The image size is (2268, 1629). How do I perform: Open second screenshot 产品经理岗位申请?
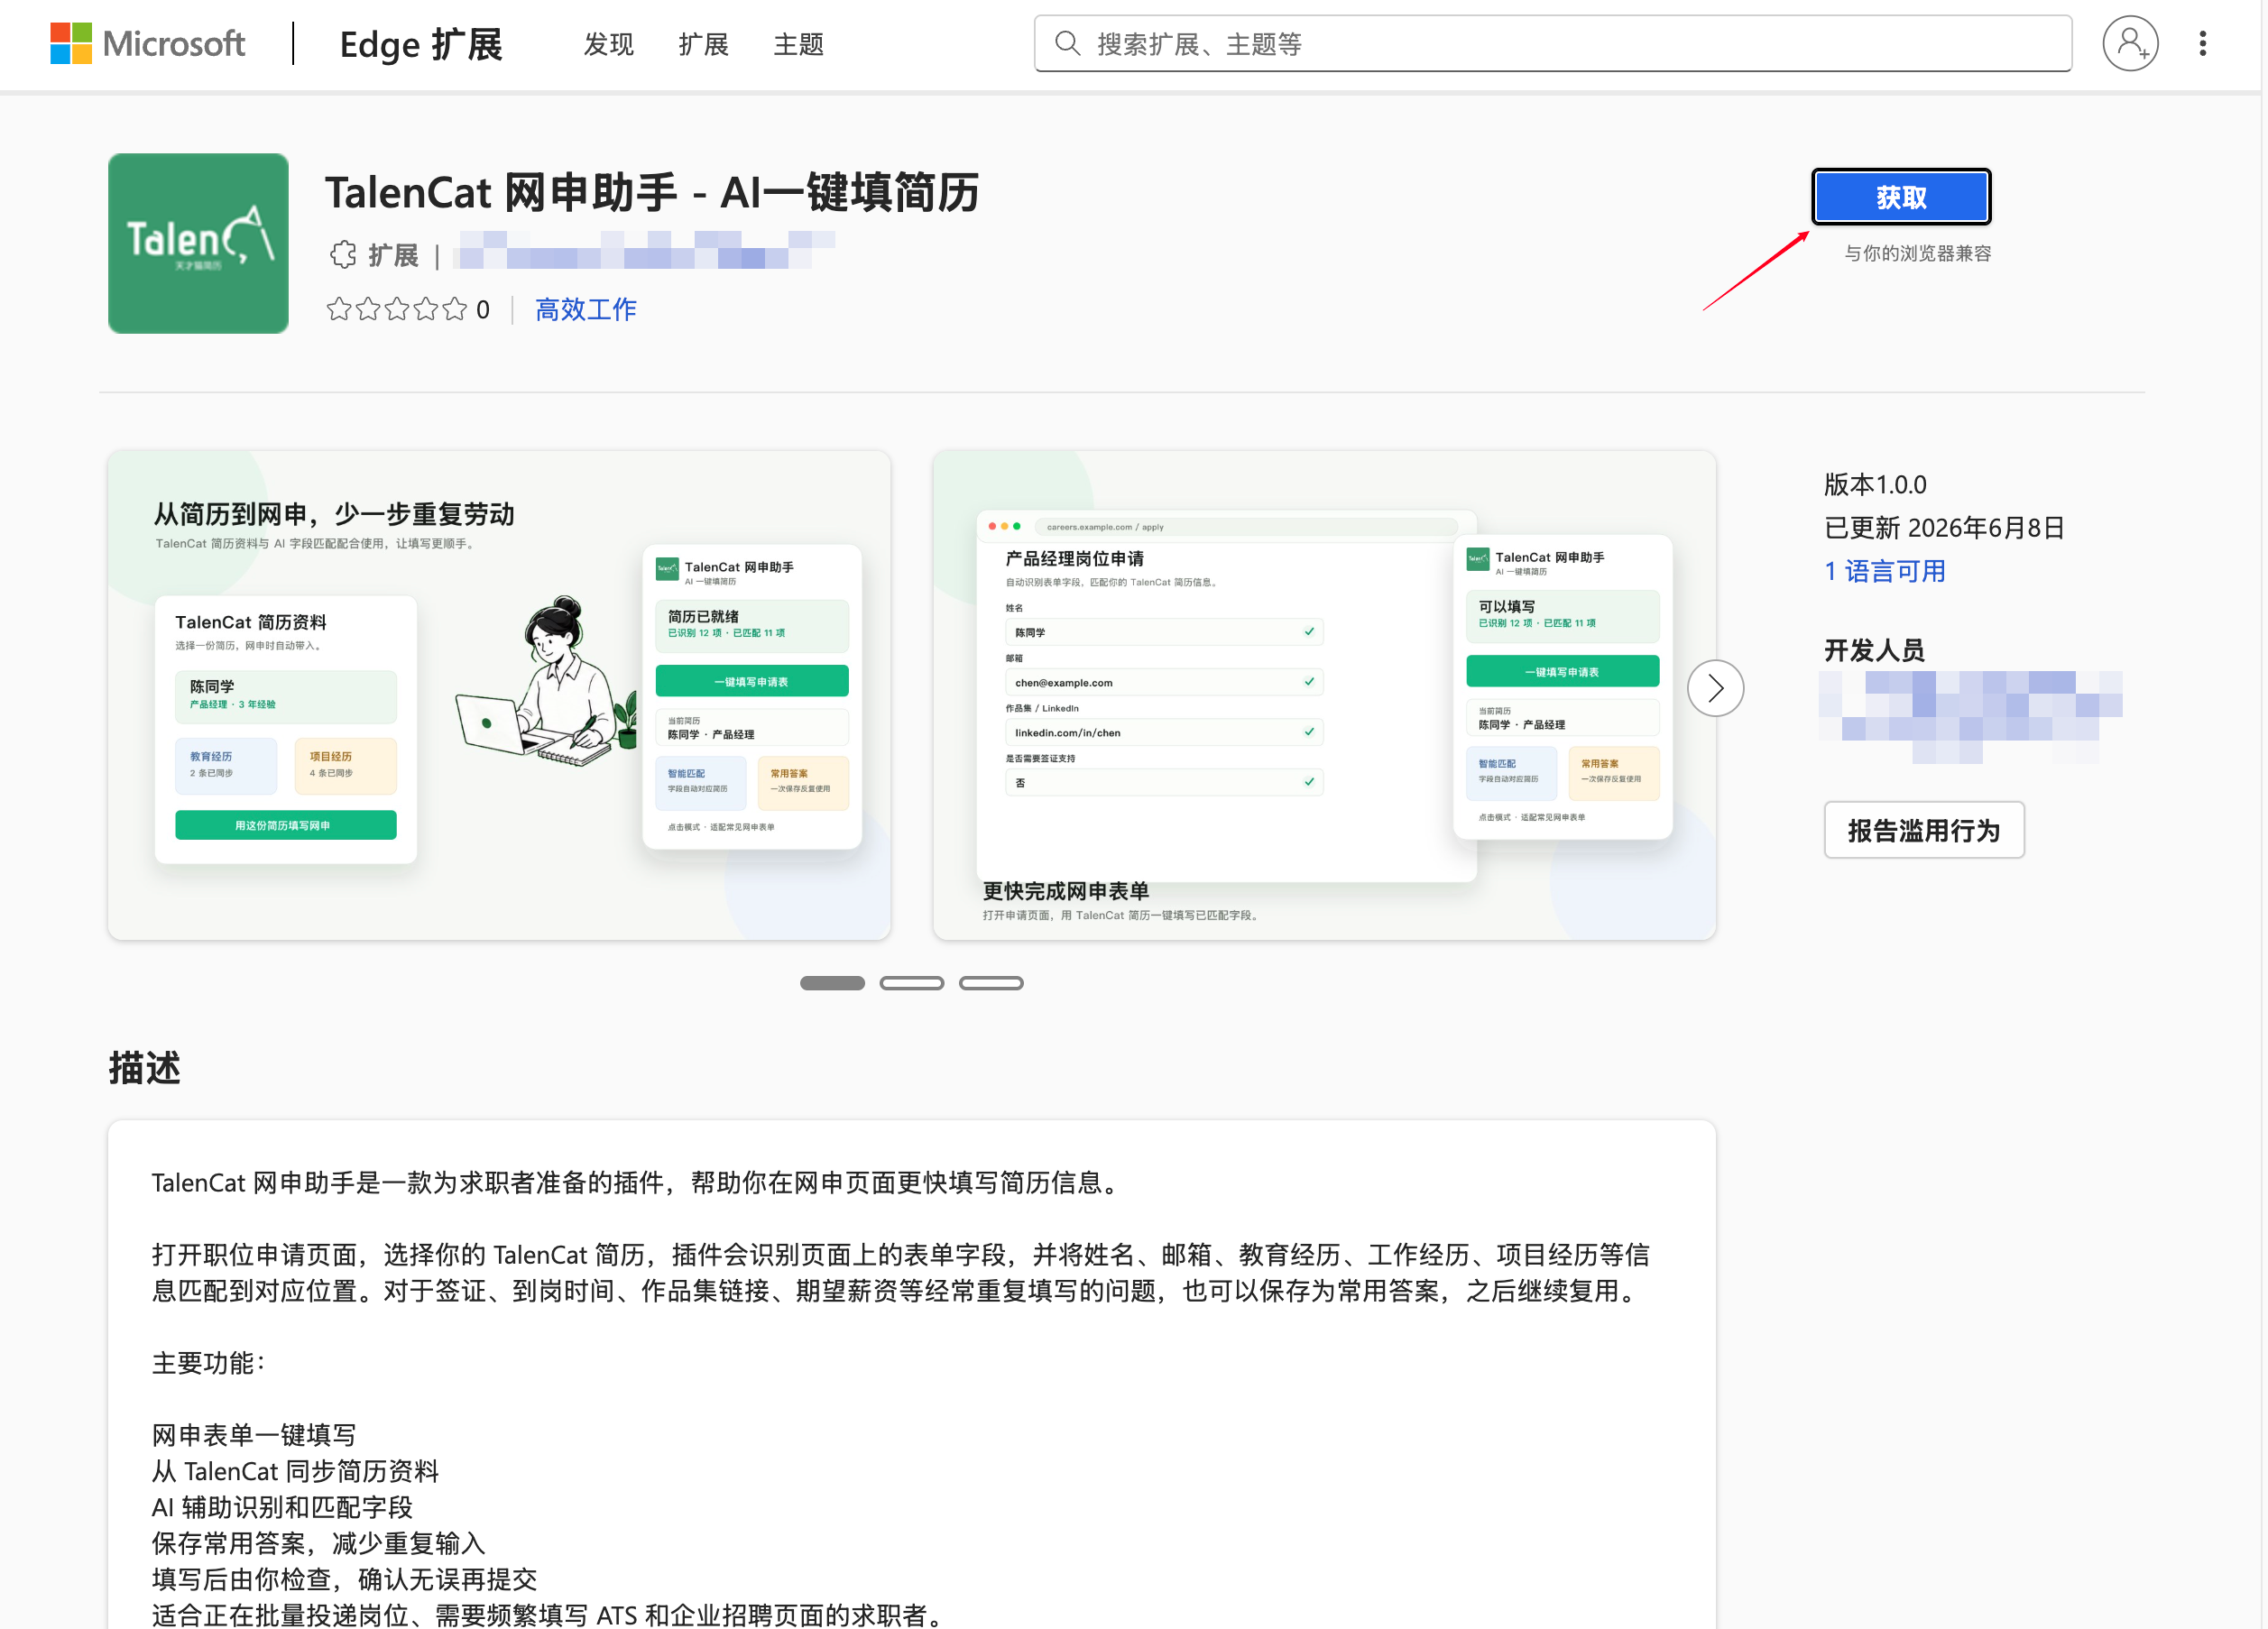coord(1323,694)
